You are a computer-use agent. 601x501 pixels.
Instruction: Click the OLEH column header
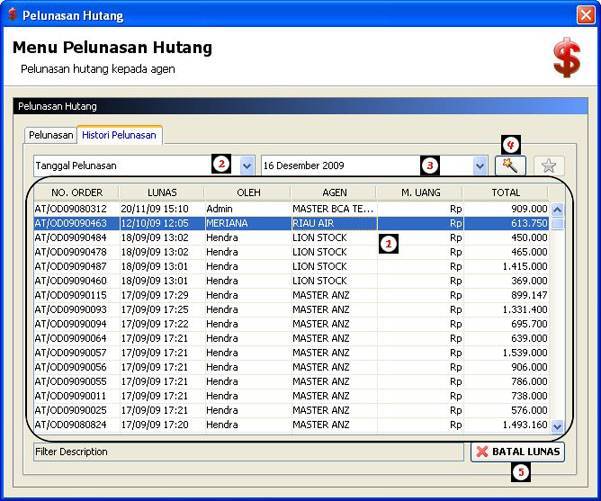(x=248, y=192)
